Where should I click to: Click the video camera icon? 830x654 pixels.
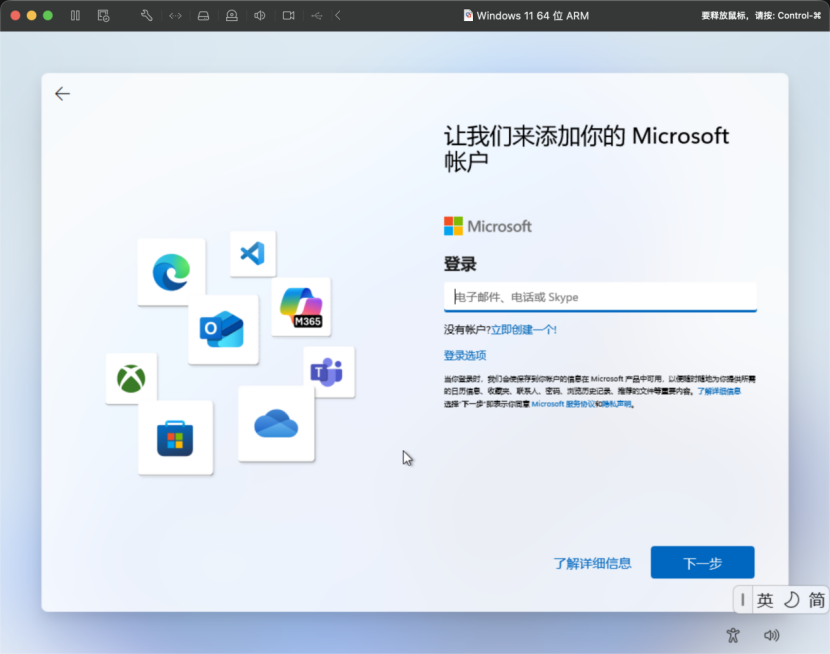click(288, 15)
